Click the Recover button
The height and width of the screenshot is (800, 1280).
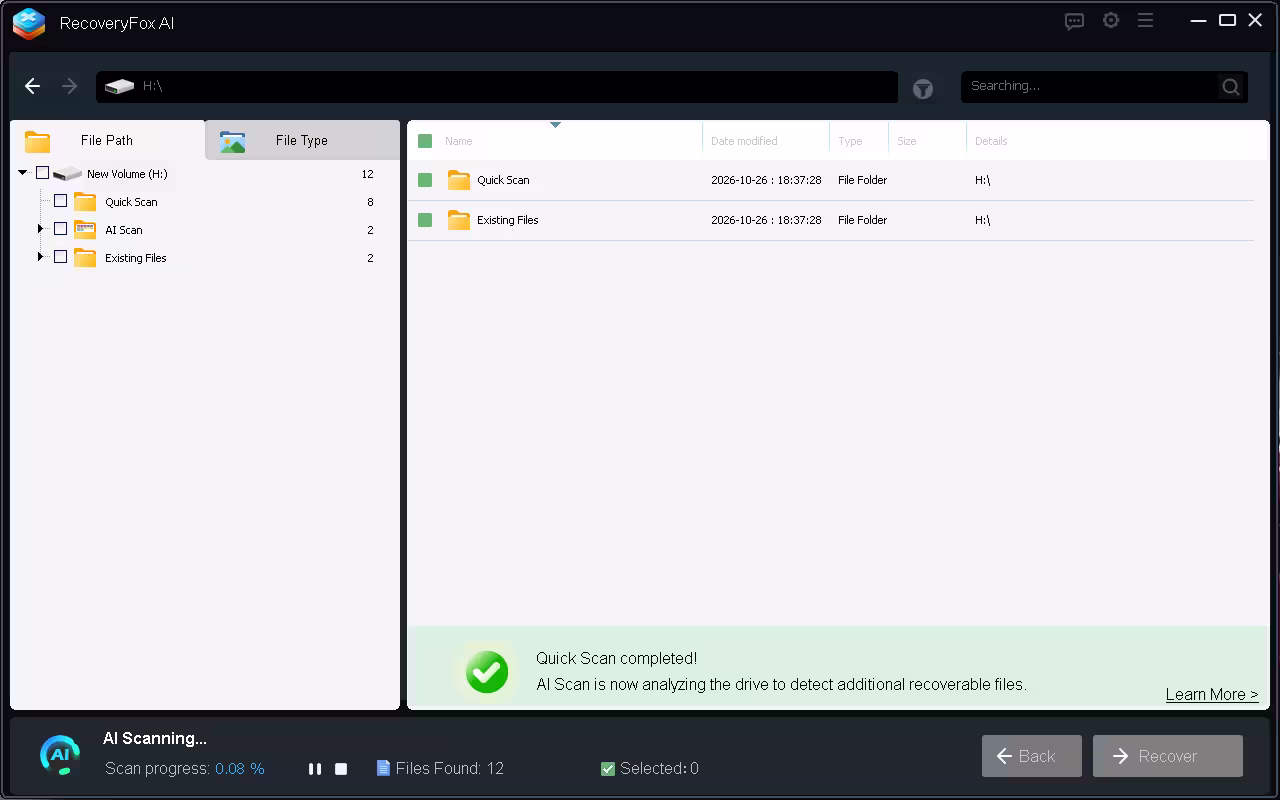click(1168, 756)
